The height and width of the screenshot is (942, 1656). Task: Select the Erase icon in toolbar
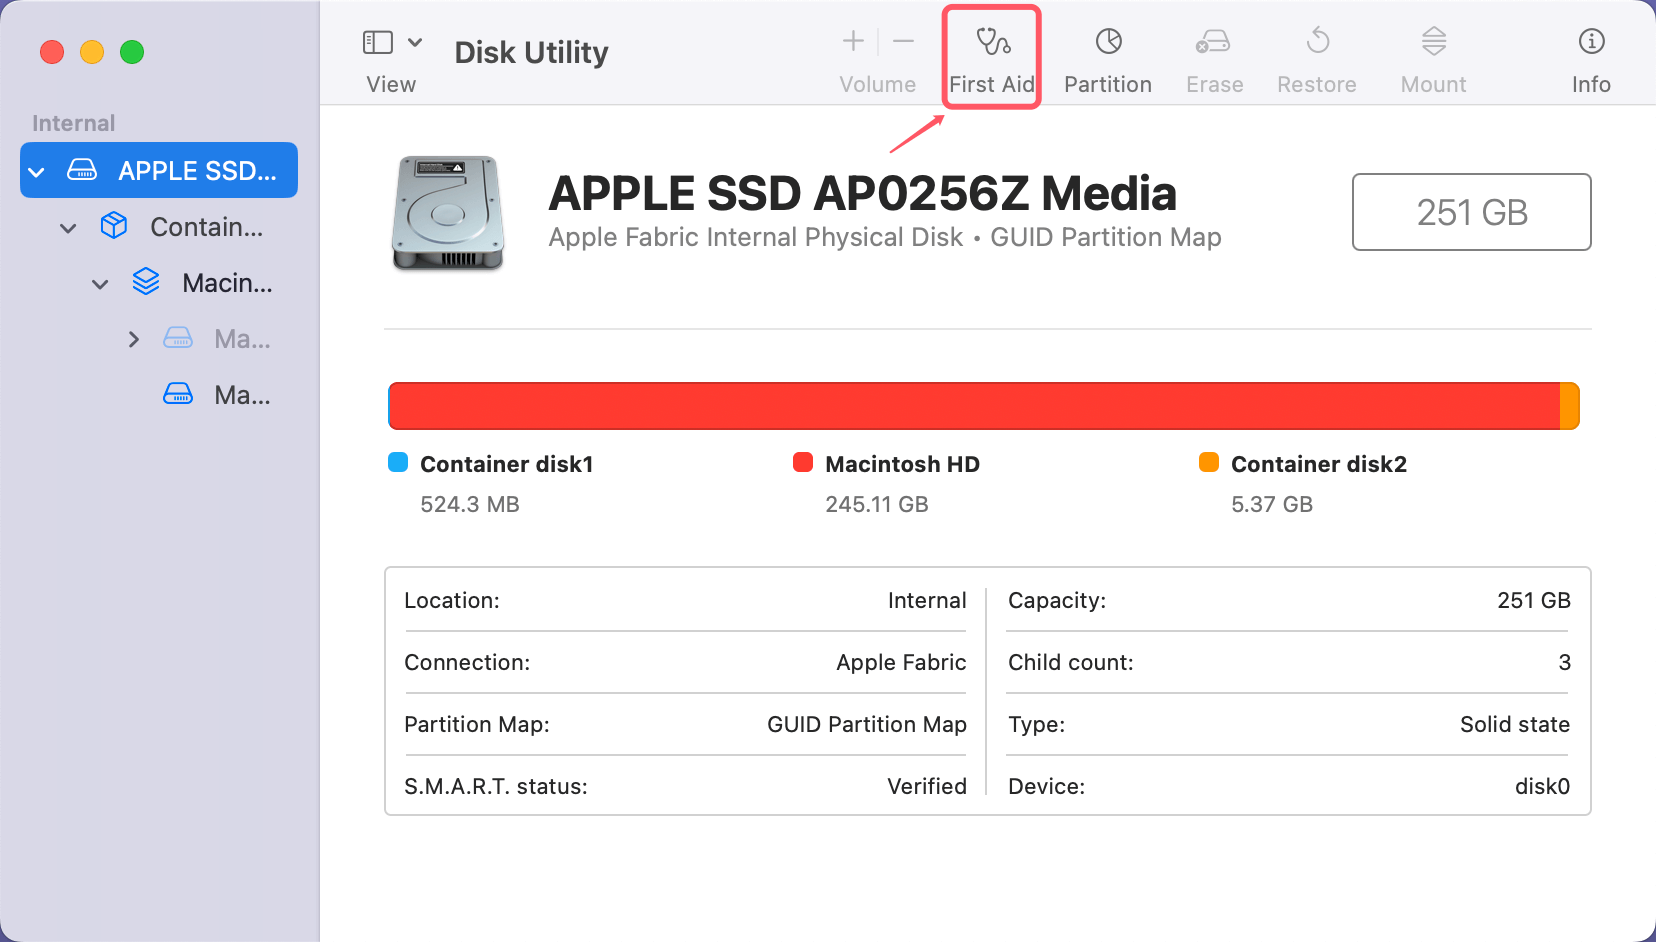point(1213,55)
